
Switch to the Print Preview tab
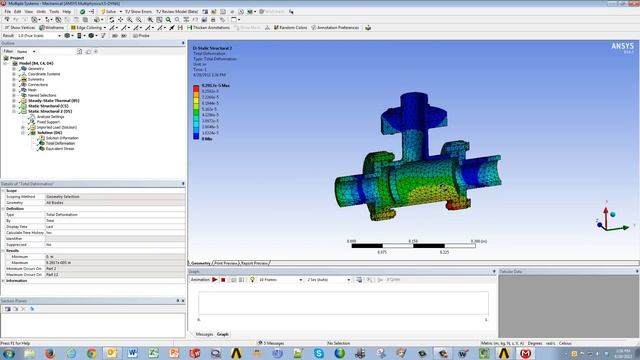pos(226,263)
